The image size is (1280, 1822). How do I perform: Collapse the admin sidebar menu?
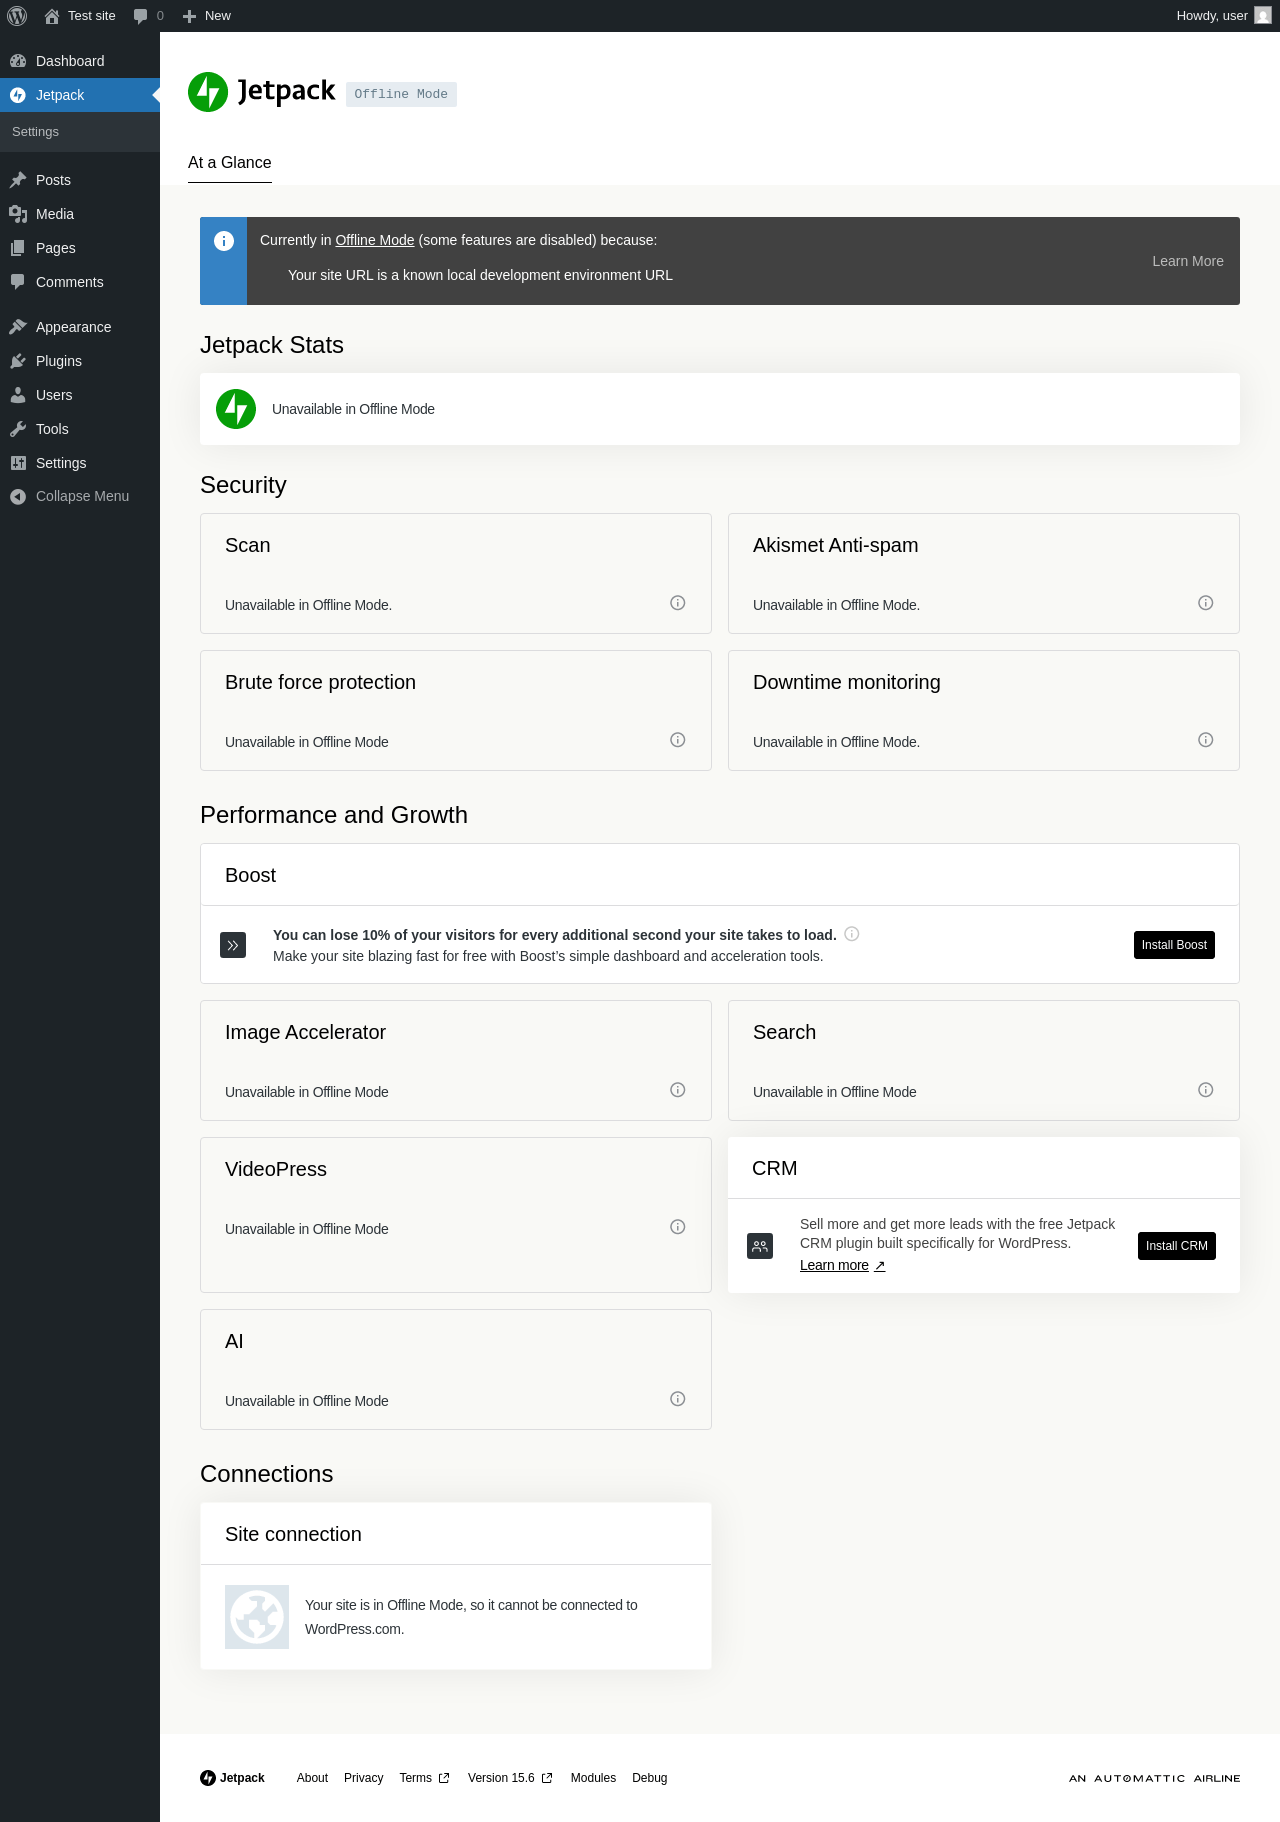(70, 496)
